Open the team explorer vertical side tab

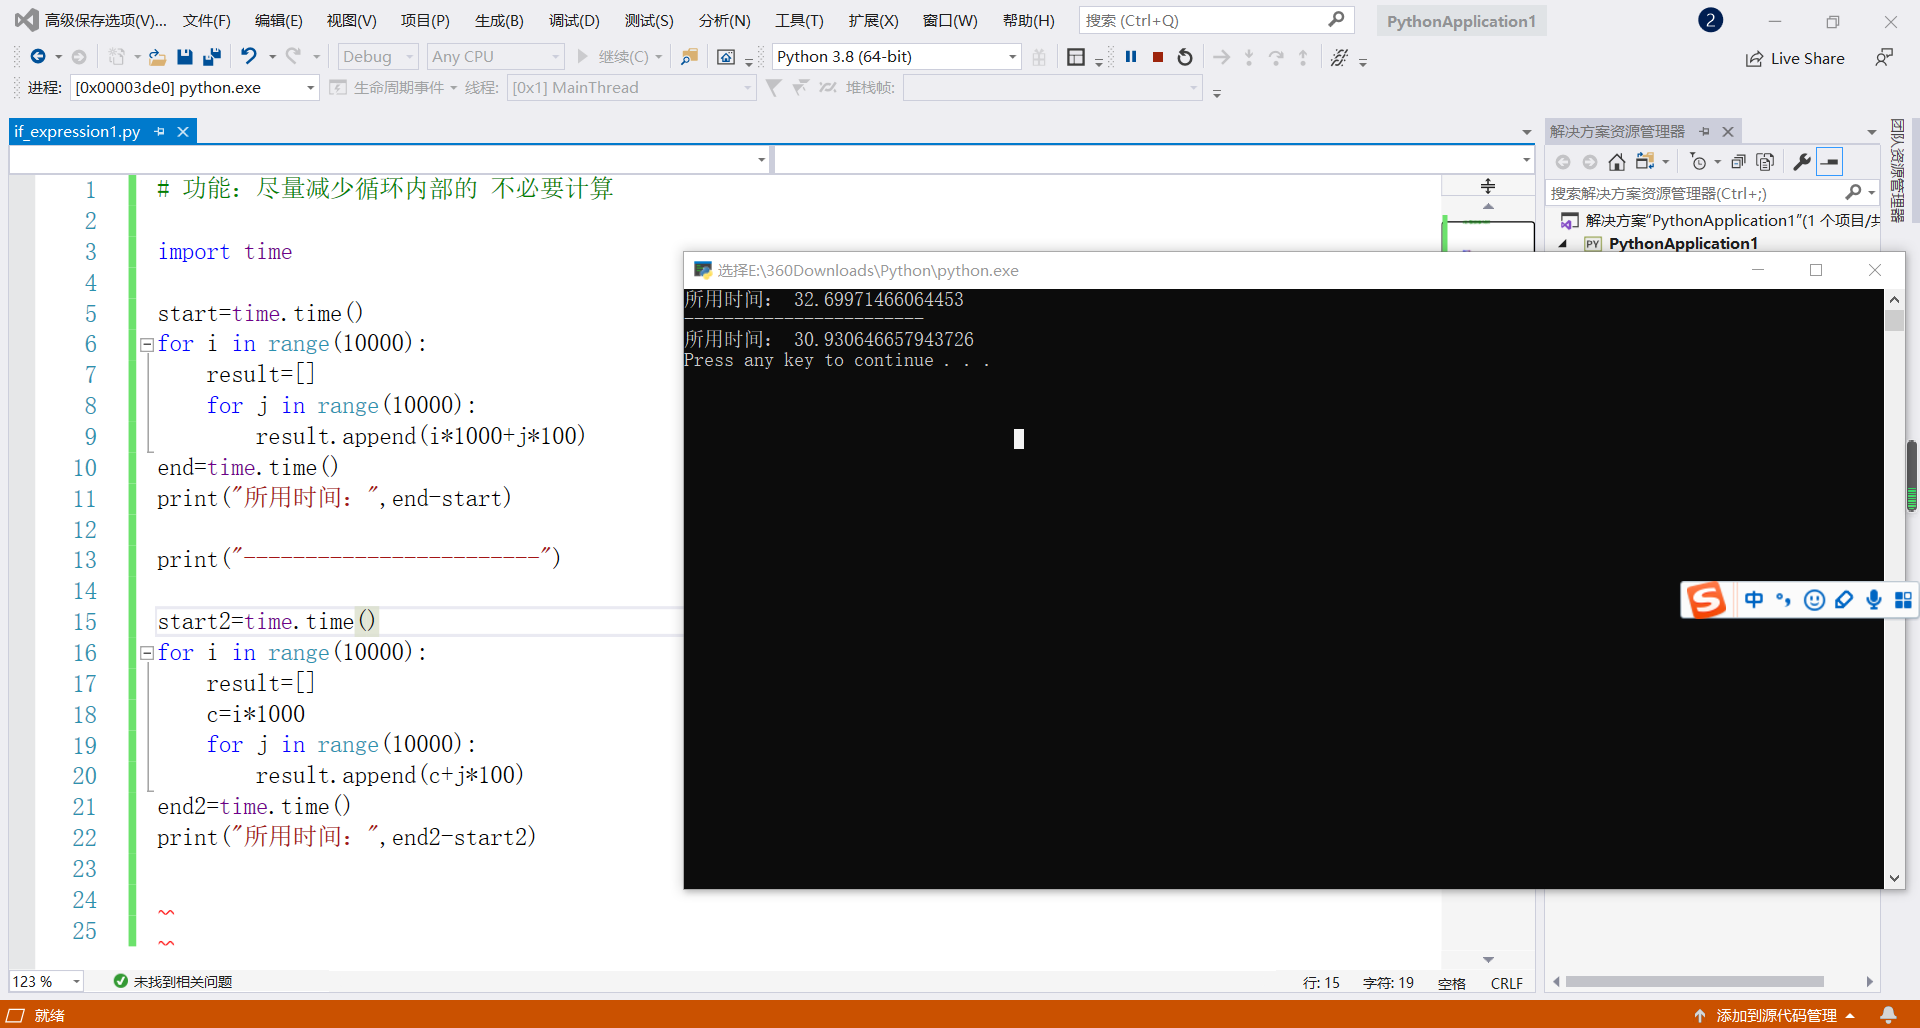(1897, 170)
